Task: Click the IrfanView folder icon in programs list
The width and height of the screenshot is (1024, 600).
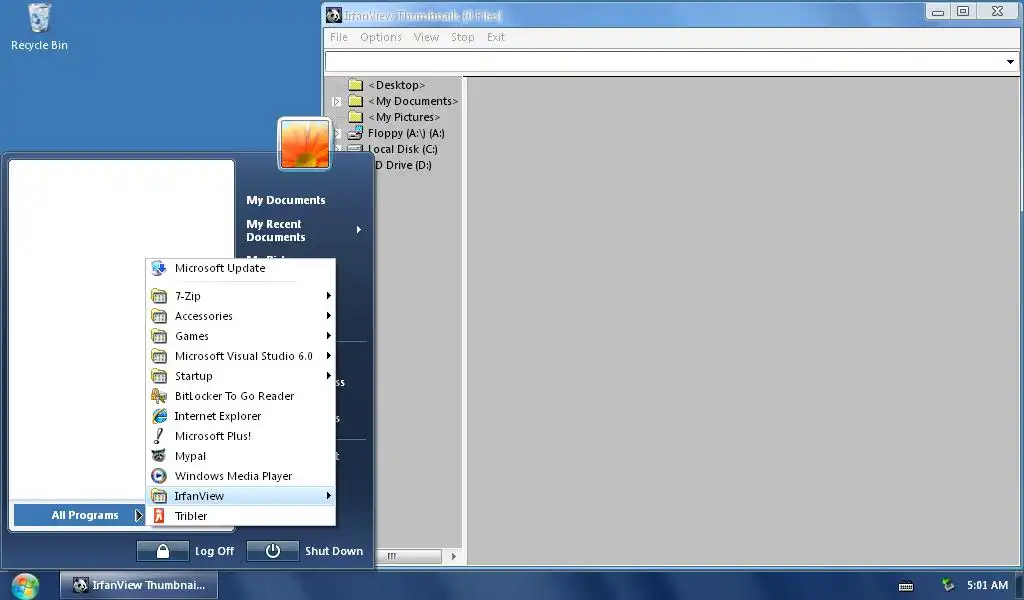Action: click(159, 496)
